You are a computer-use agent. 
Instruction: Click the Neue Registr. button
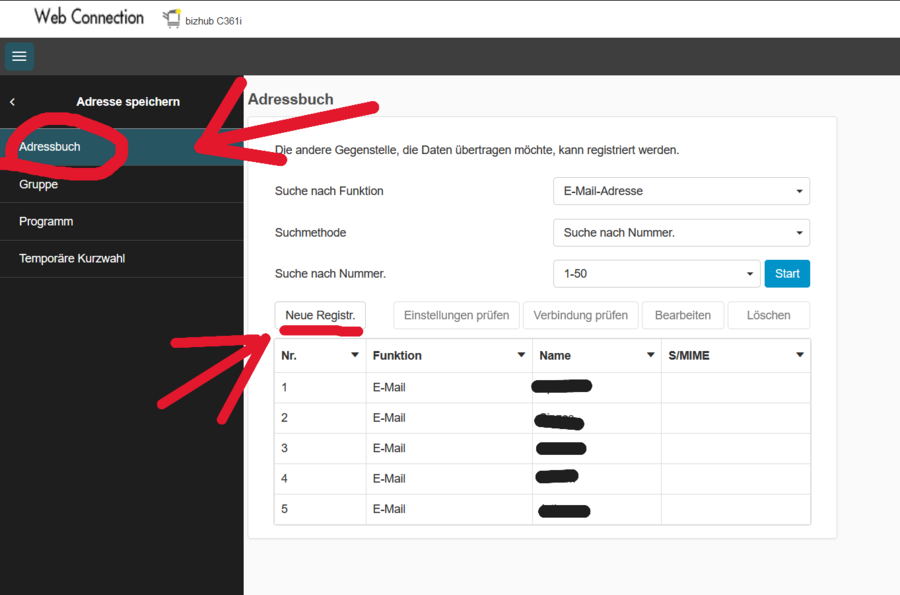(x=320, y=315)
